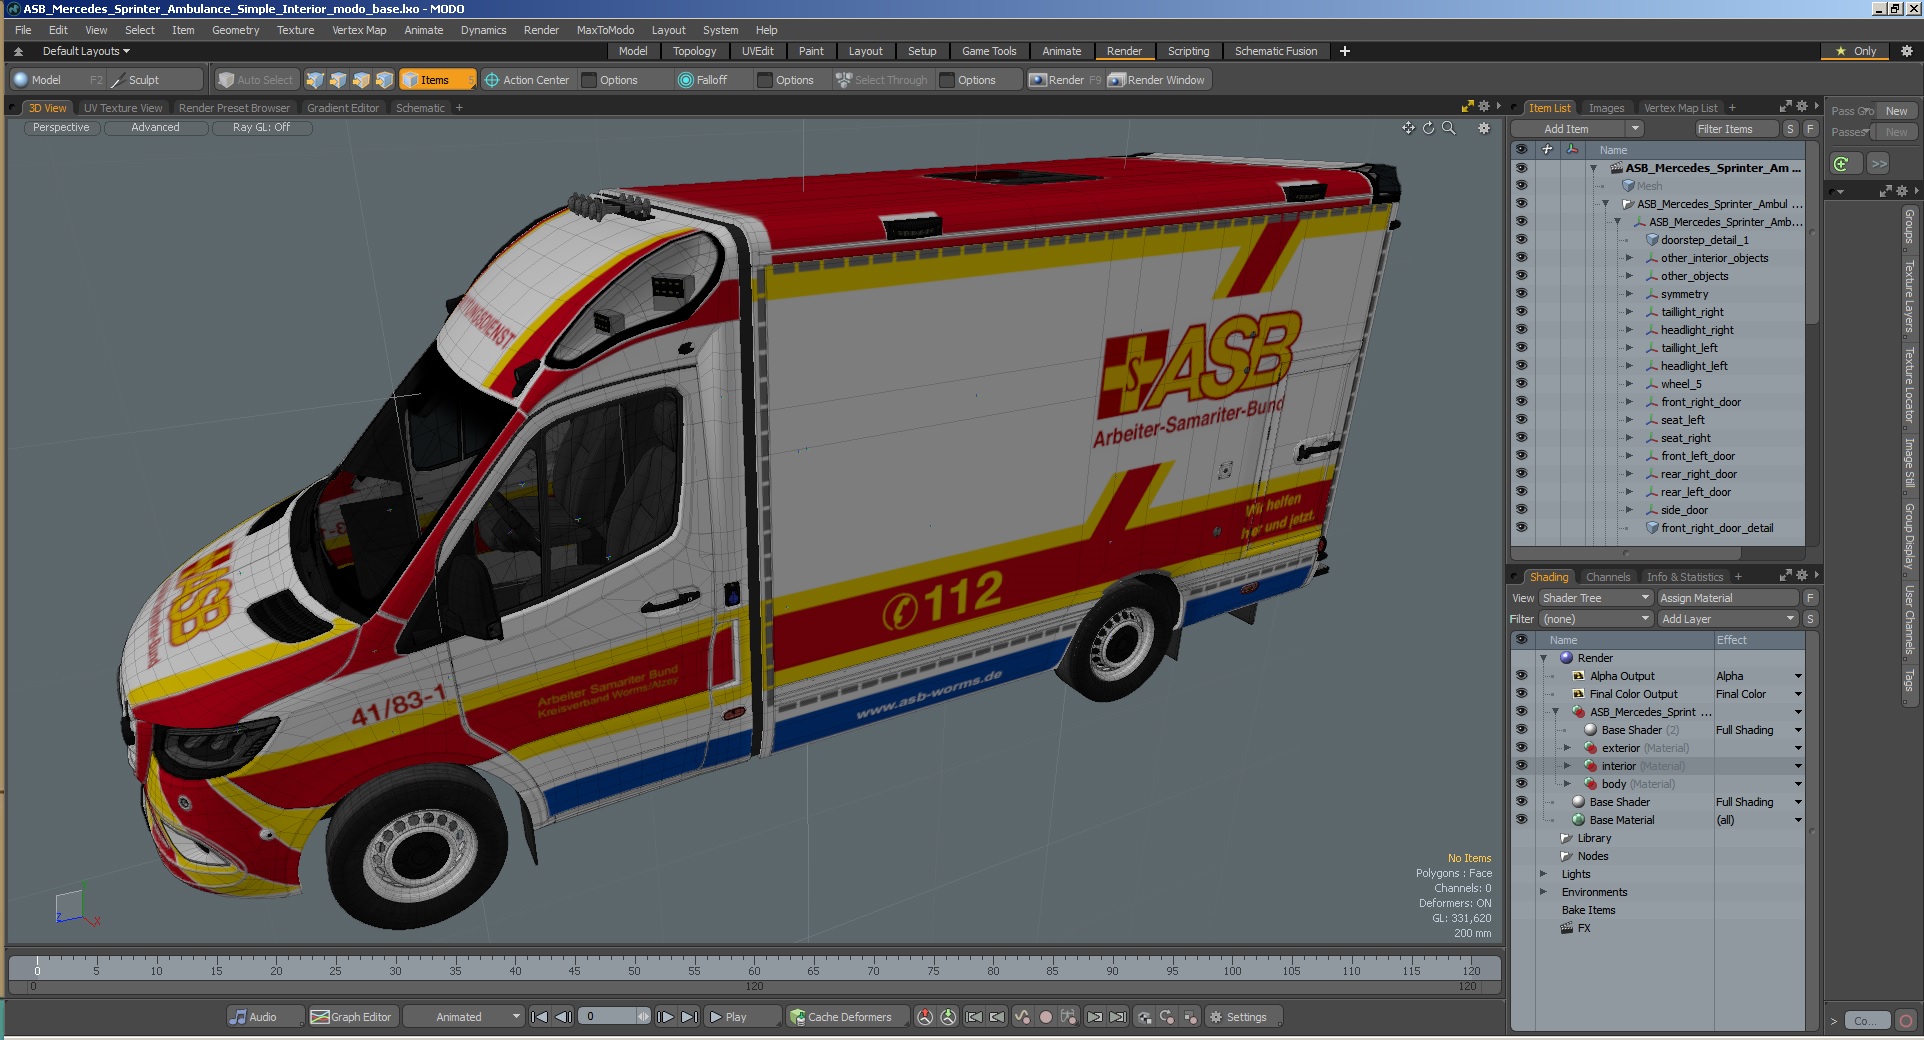
Task: Toggle visibility of symmetry item
Action: (x=1521, y=294)
